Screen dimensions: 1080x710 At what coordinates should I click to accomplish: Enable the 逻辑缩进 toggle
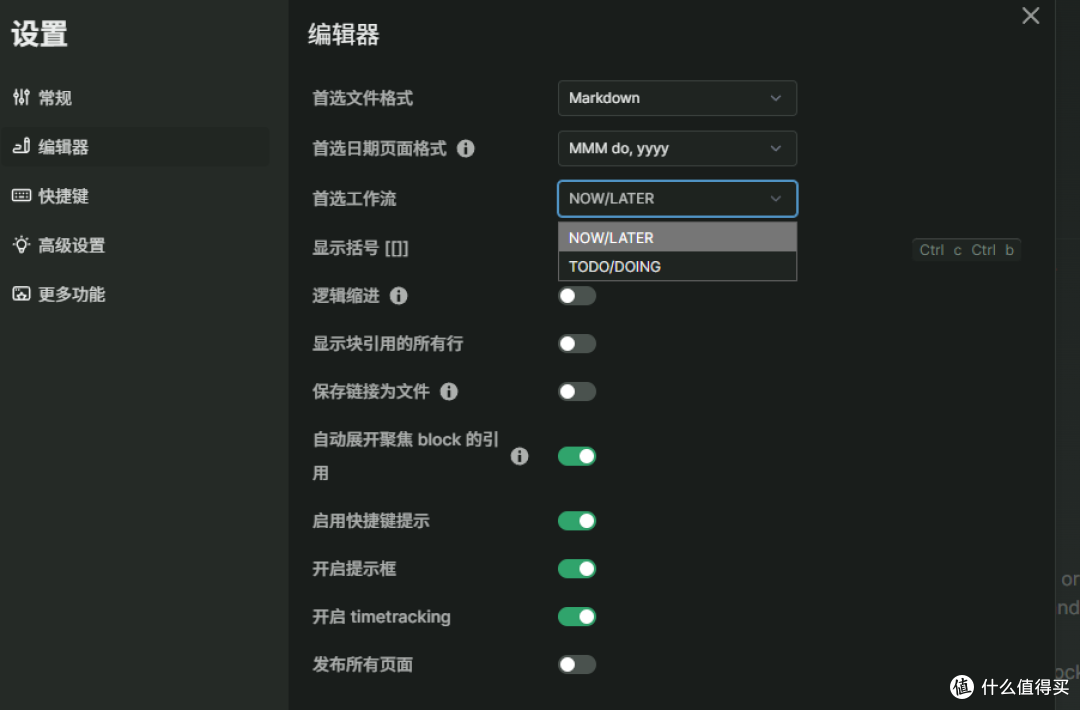coord(577,295)
